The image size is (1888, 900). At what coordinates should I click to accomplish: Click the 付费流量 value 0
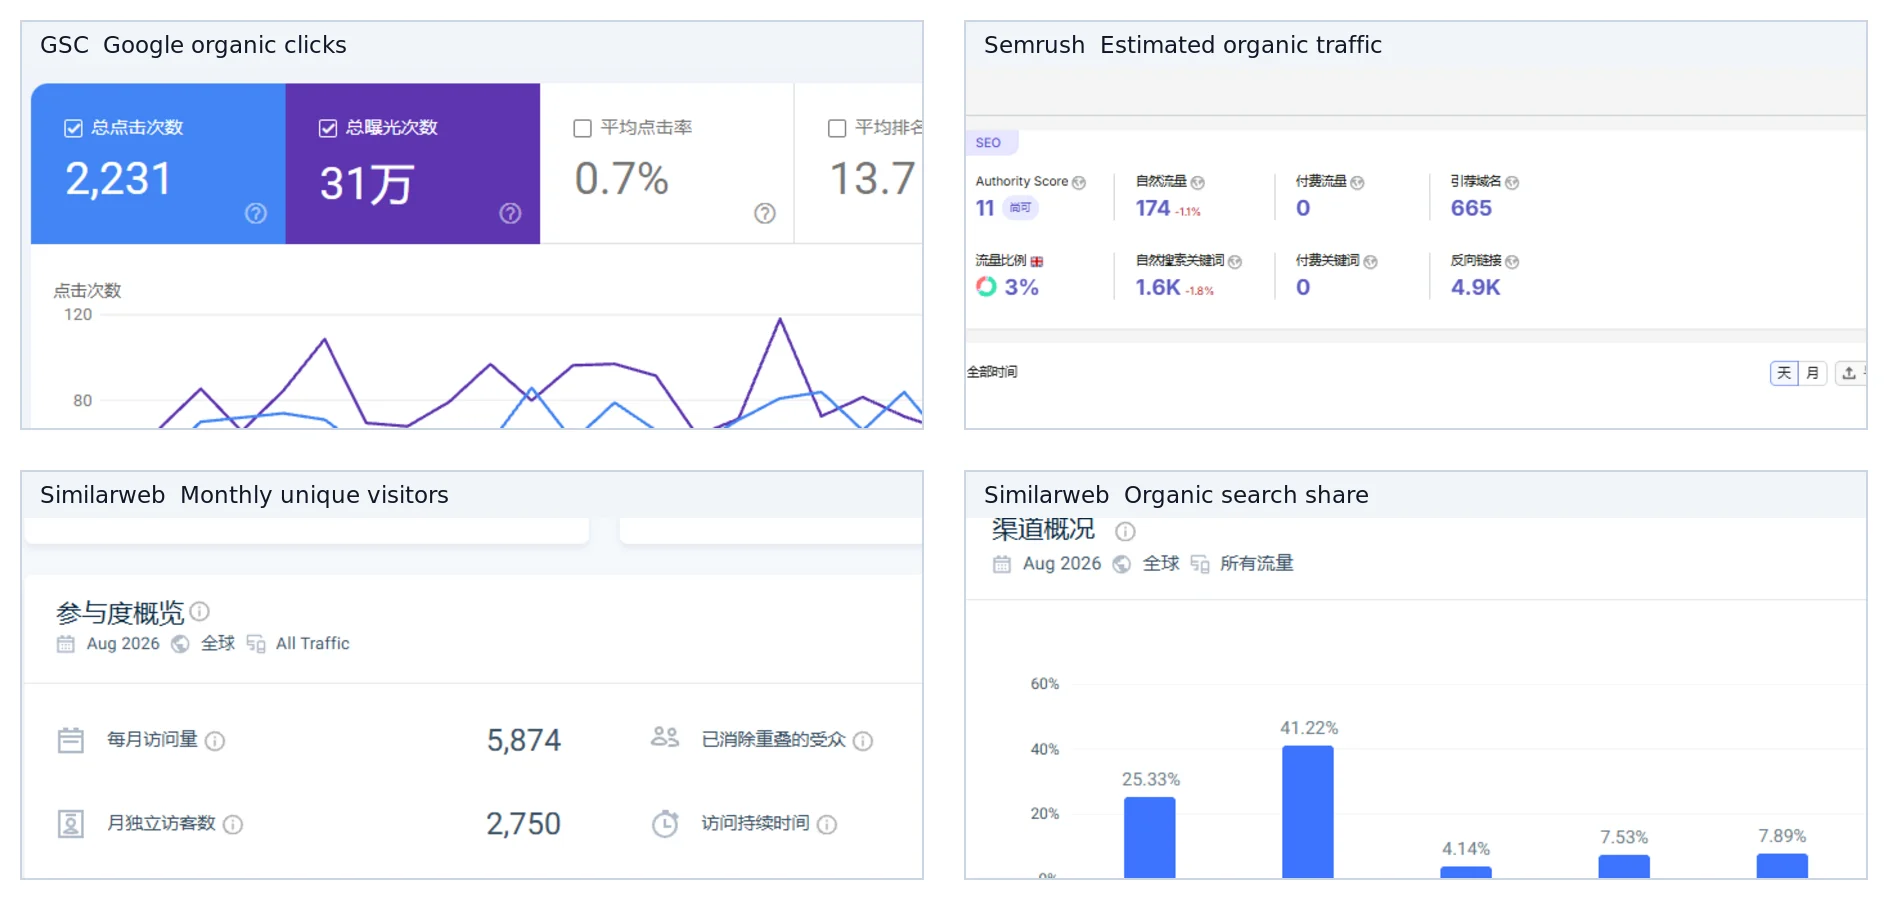pos(1303,208)
